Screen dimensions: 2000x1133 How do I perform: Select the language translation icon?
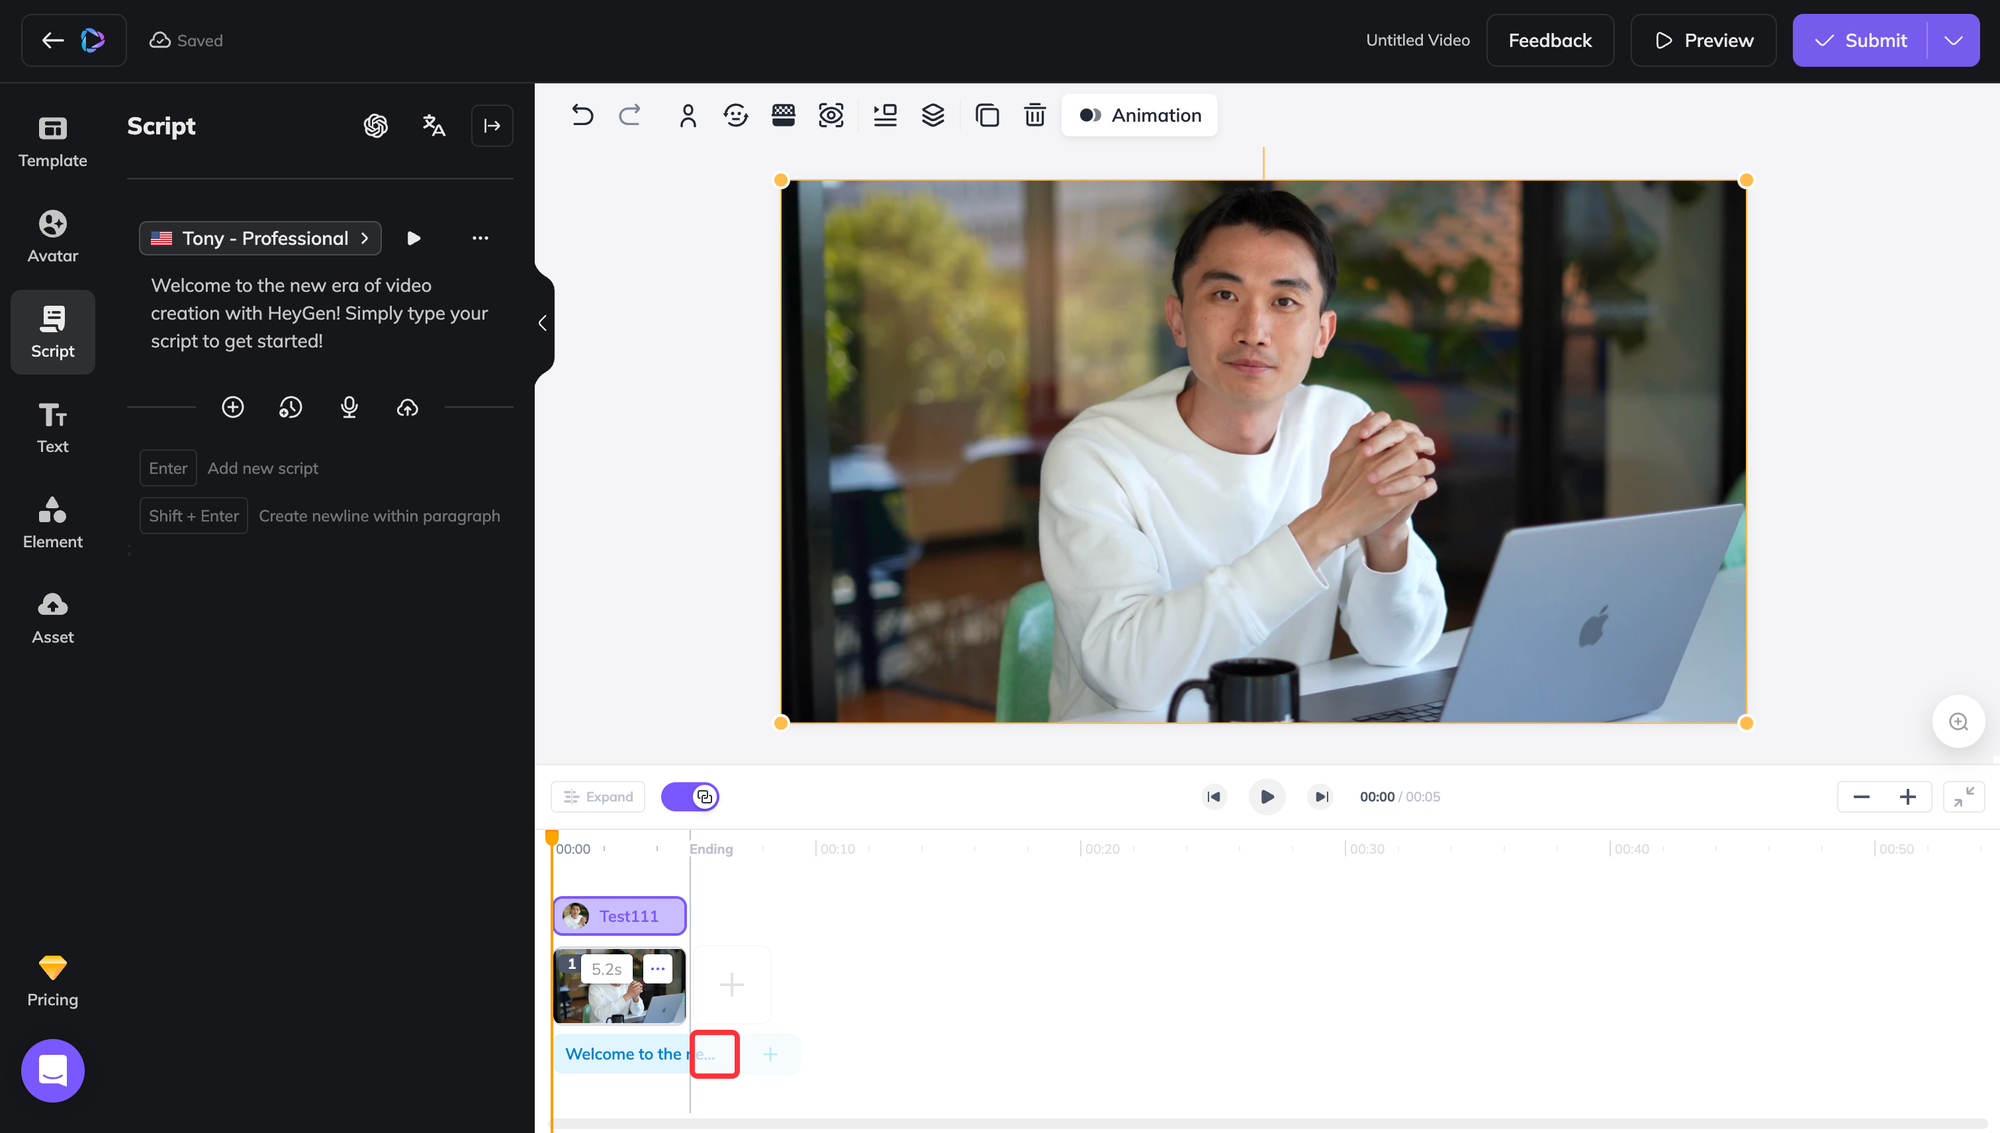433,125
